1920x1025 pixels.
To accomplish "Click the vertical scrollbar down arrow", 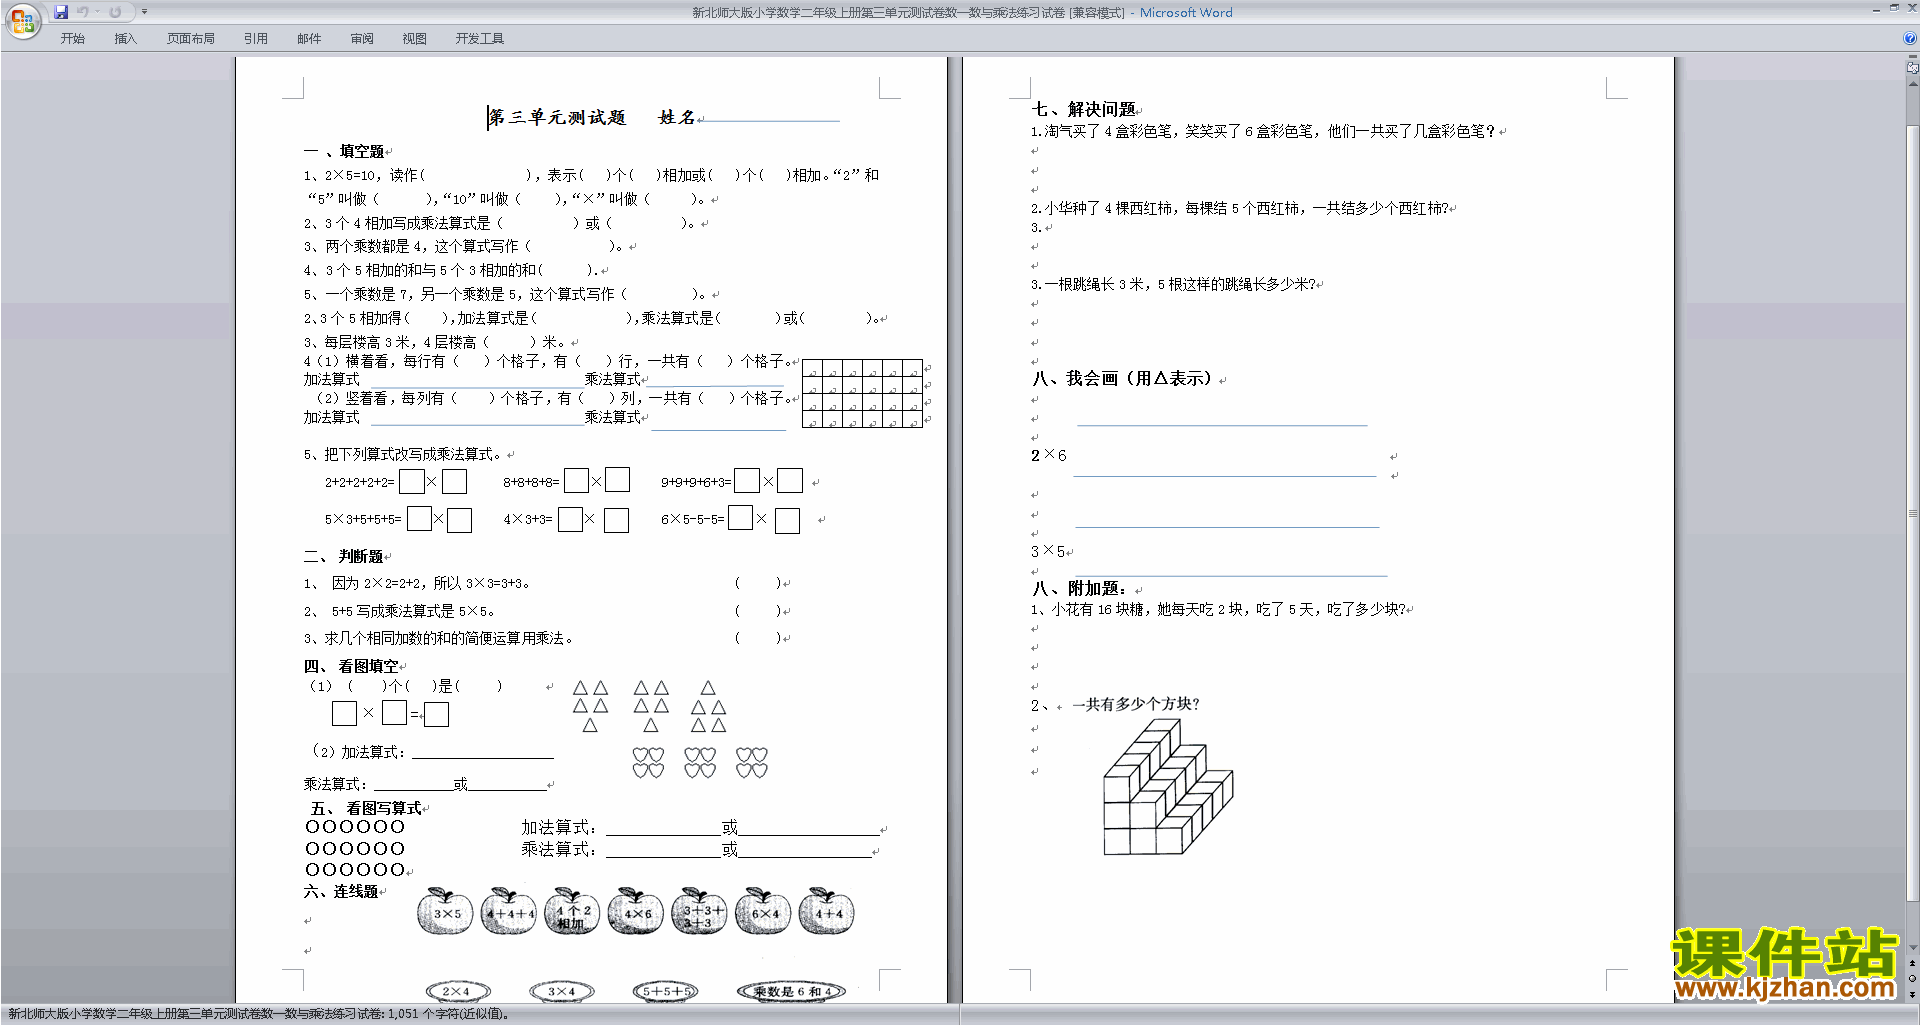I will [x=1913, y=948].
